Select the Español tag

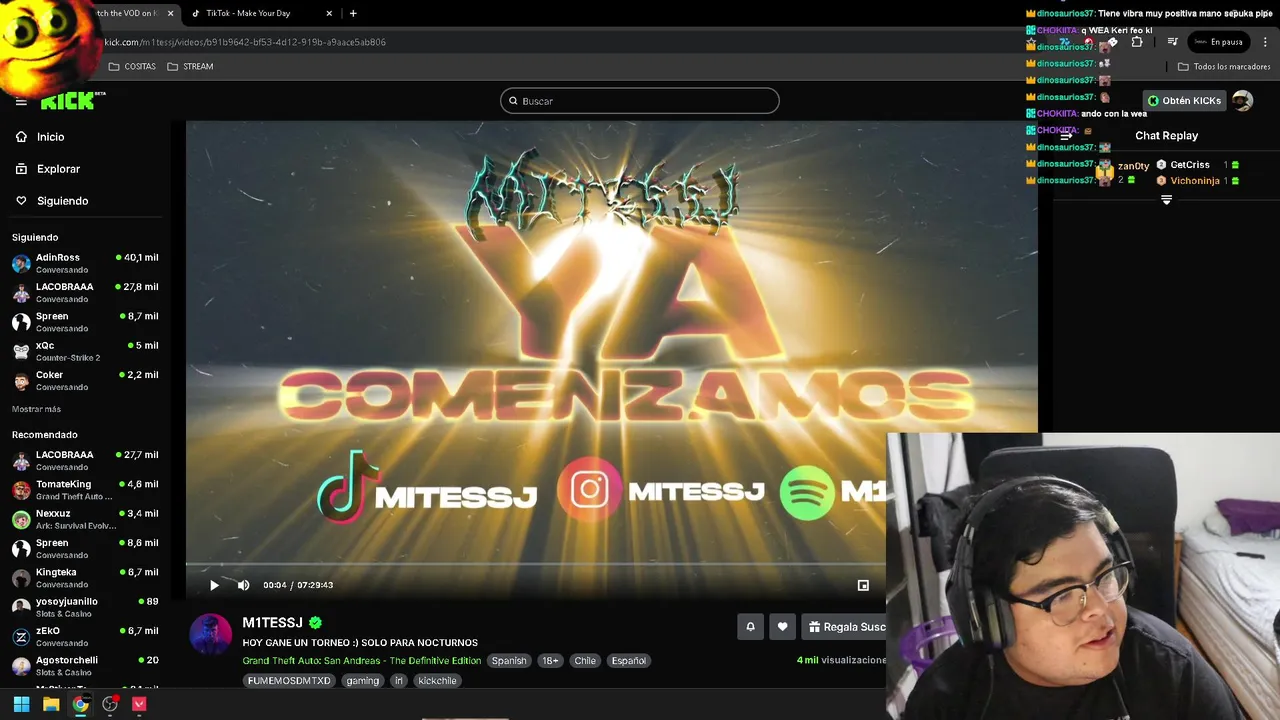(629, 661)
